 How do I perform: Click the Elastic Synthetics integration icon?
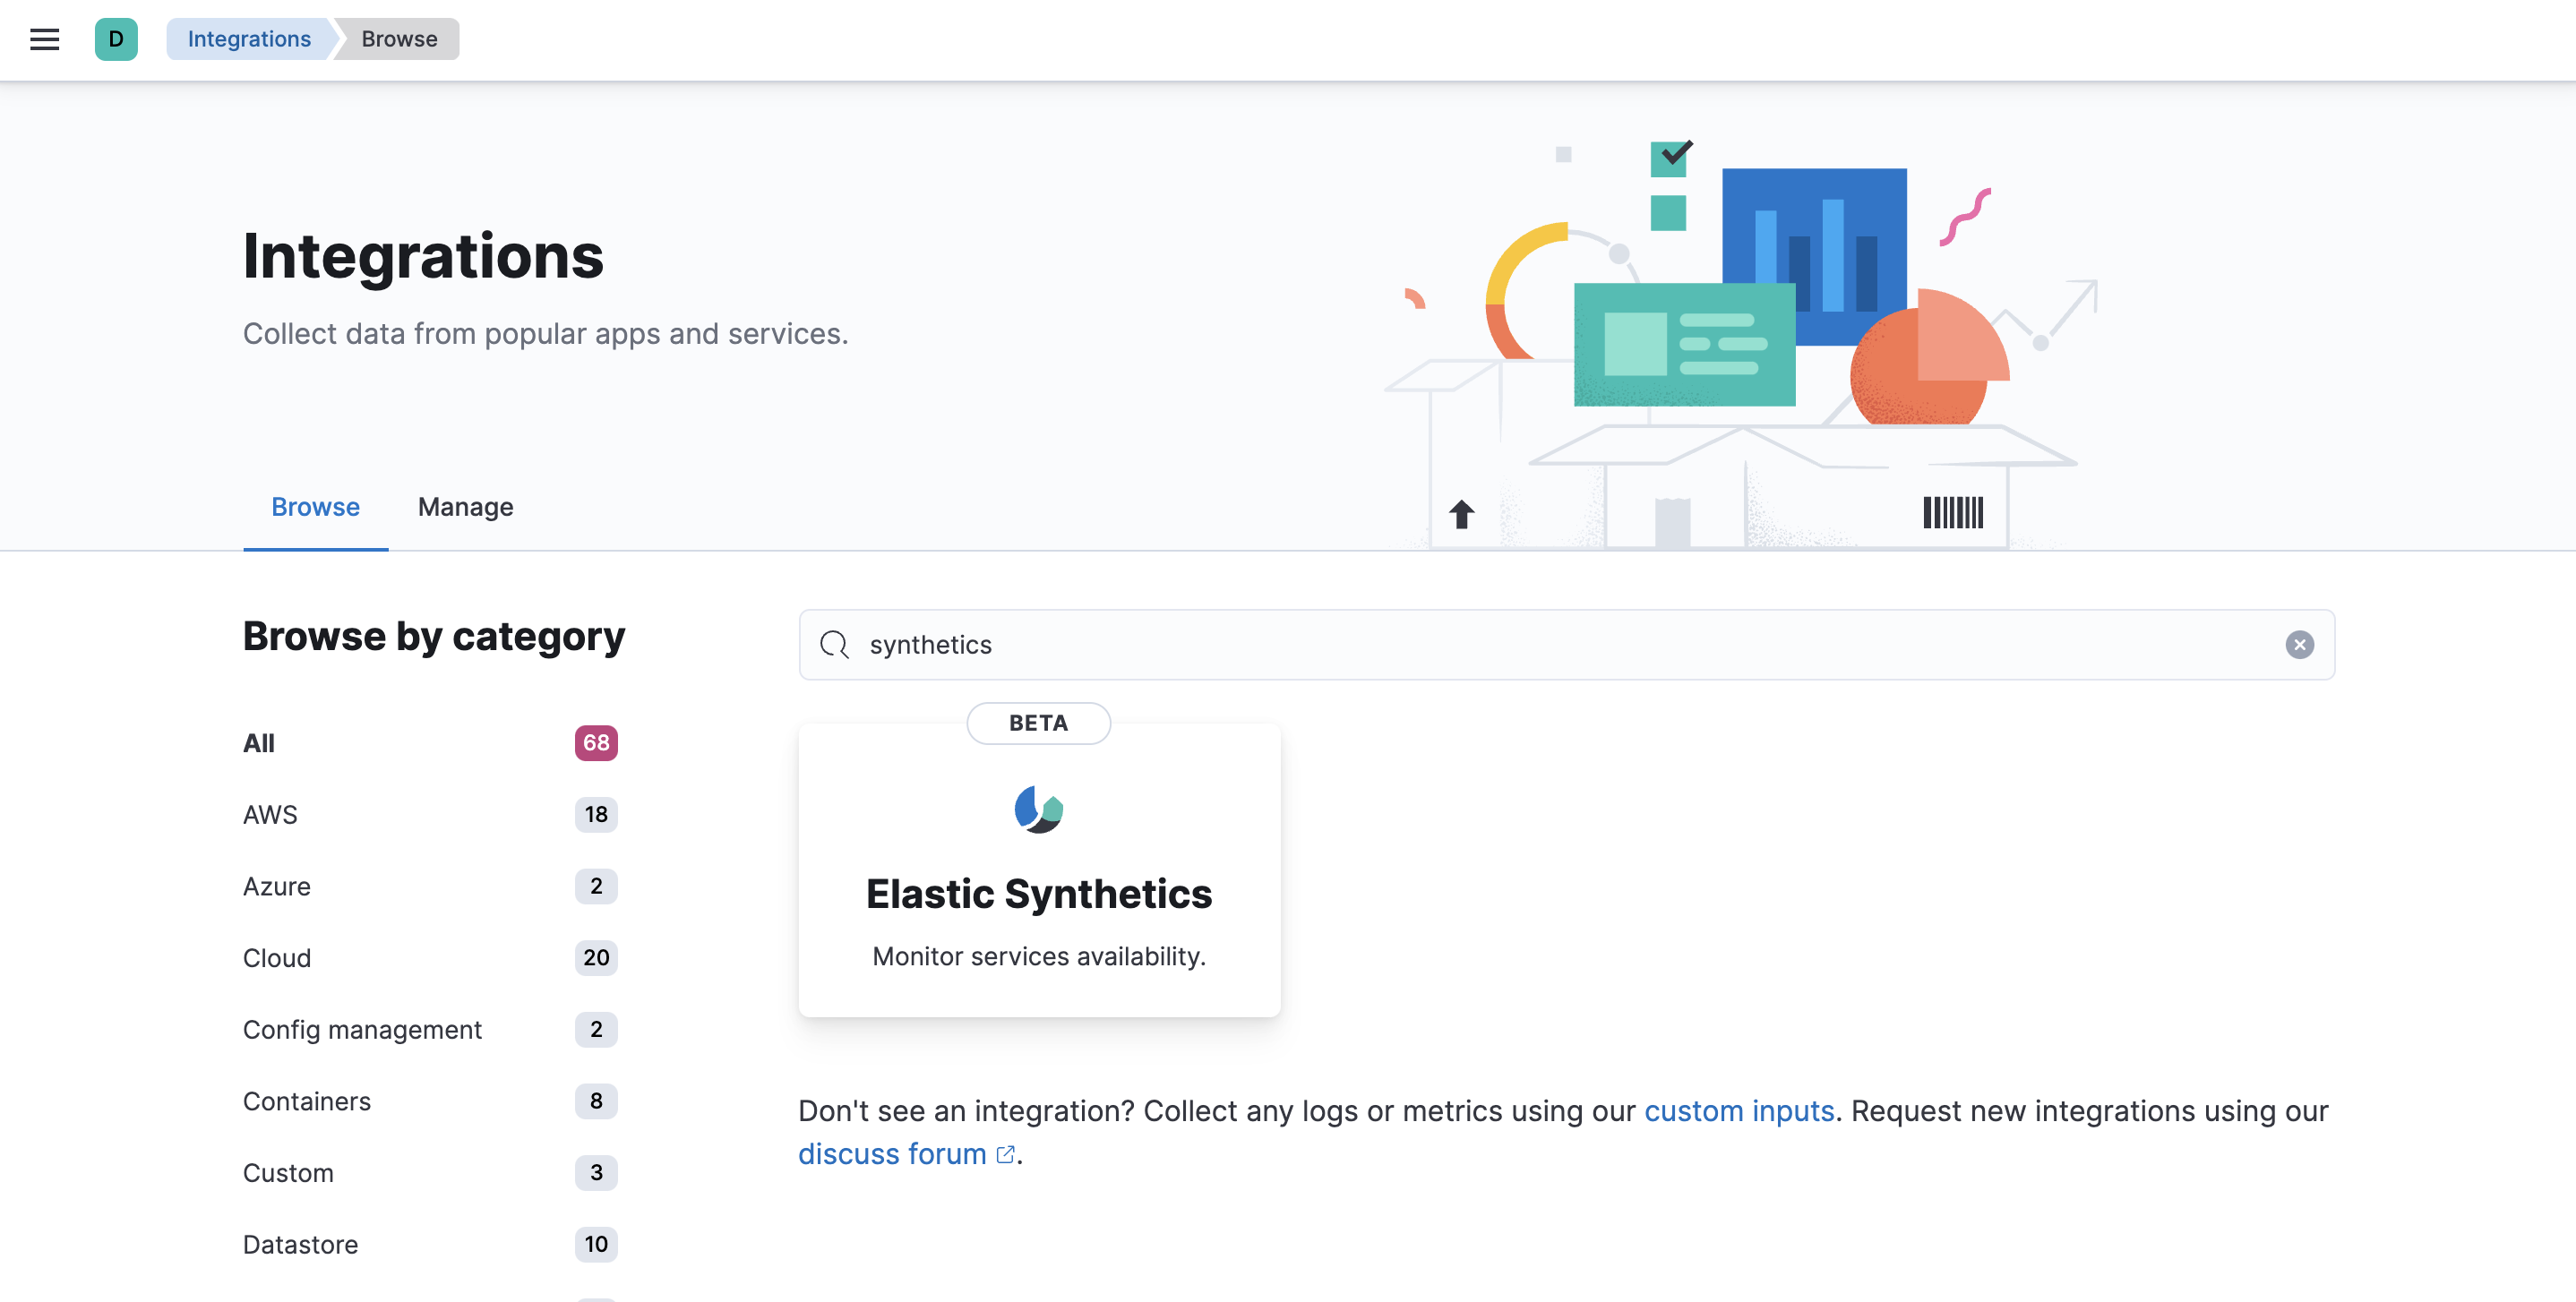(1040, 809)
